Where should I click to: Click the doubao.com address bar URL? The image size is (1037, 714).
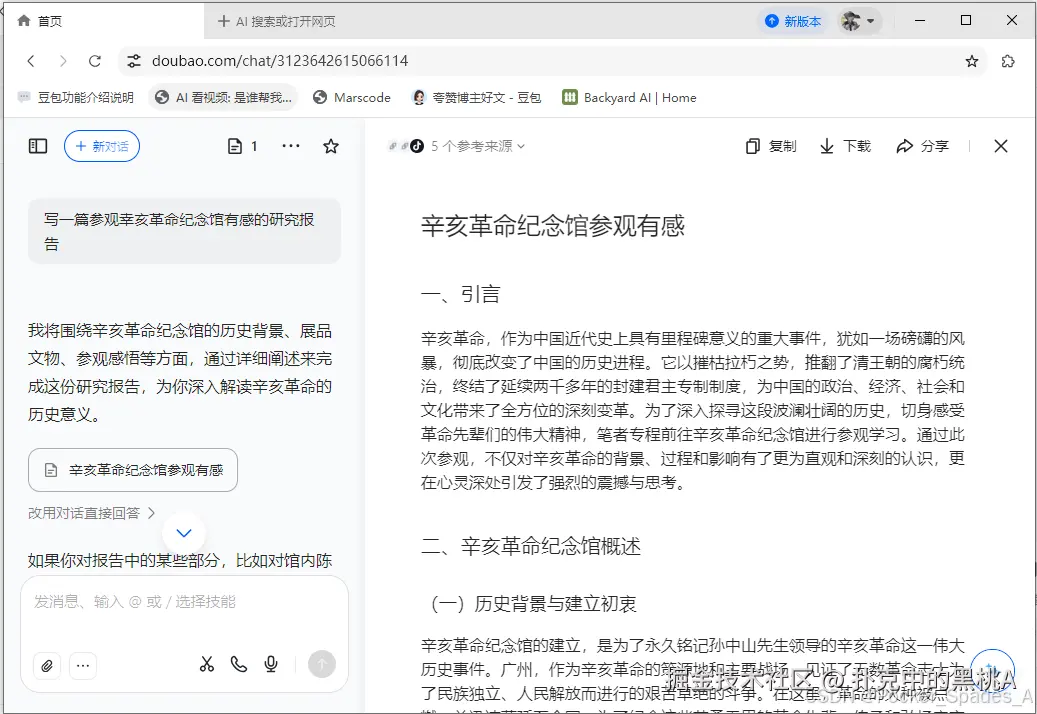click(280, 61)
